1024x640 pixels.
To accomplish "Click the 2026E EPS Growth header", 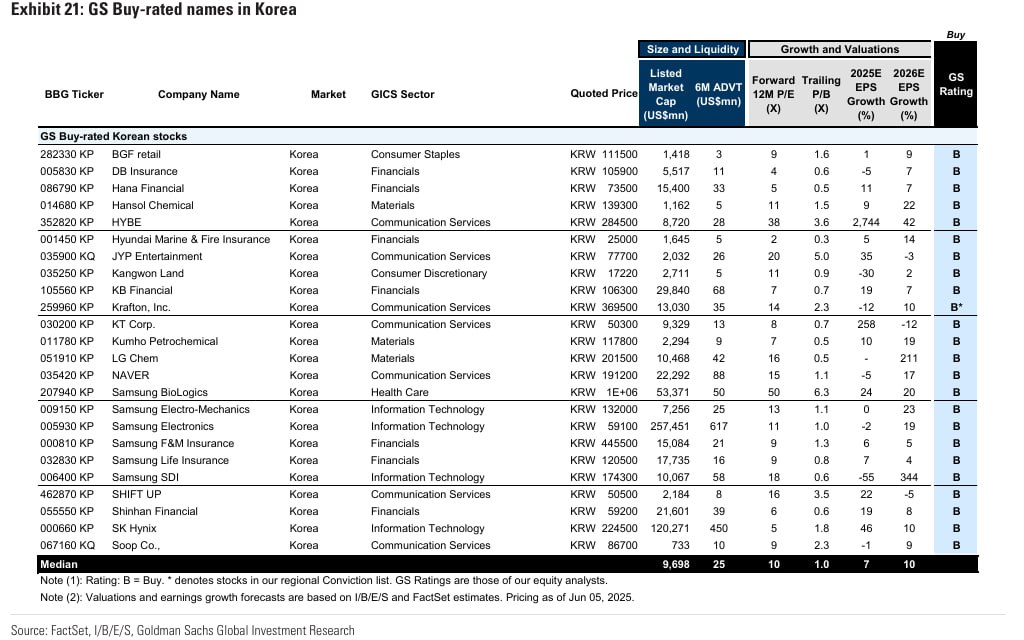I will point(908,94).
